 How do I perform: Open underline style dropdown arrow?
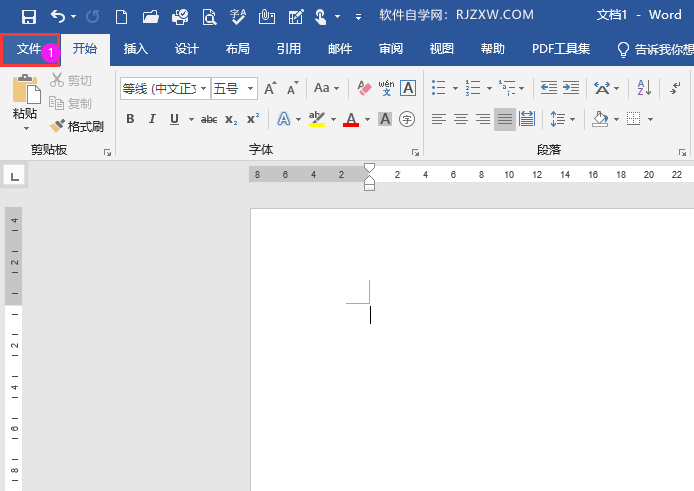coord(191,119)
